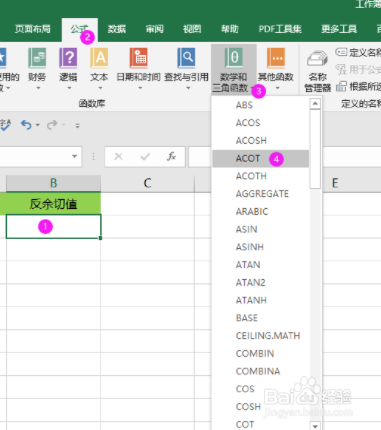Viewport: 381px width, 430px height.
Task: Click the Enter checkmark in formula bar
Action: 145,156
